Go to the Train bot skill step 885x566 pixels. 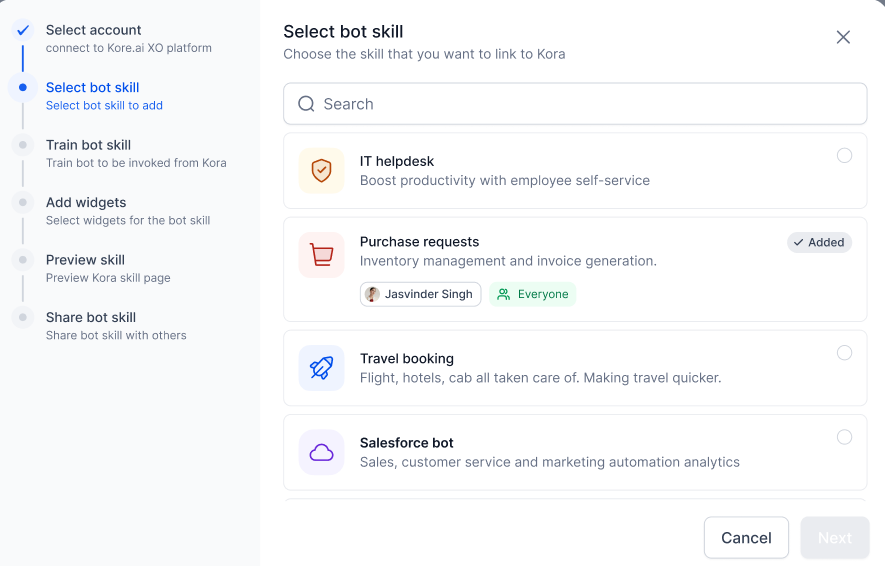(88, 146)
